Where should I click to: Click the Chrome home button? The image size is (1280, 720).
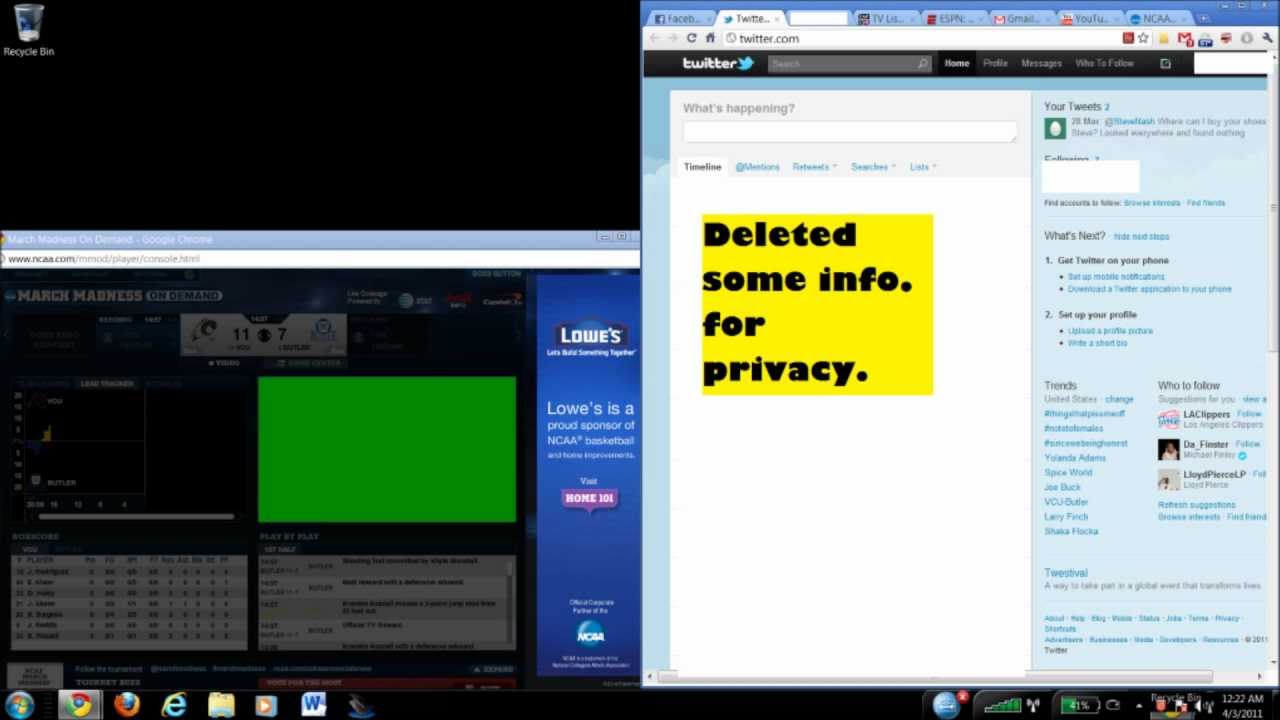tap(710, 38)
